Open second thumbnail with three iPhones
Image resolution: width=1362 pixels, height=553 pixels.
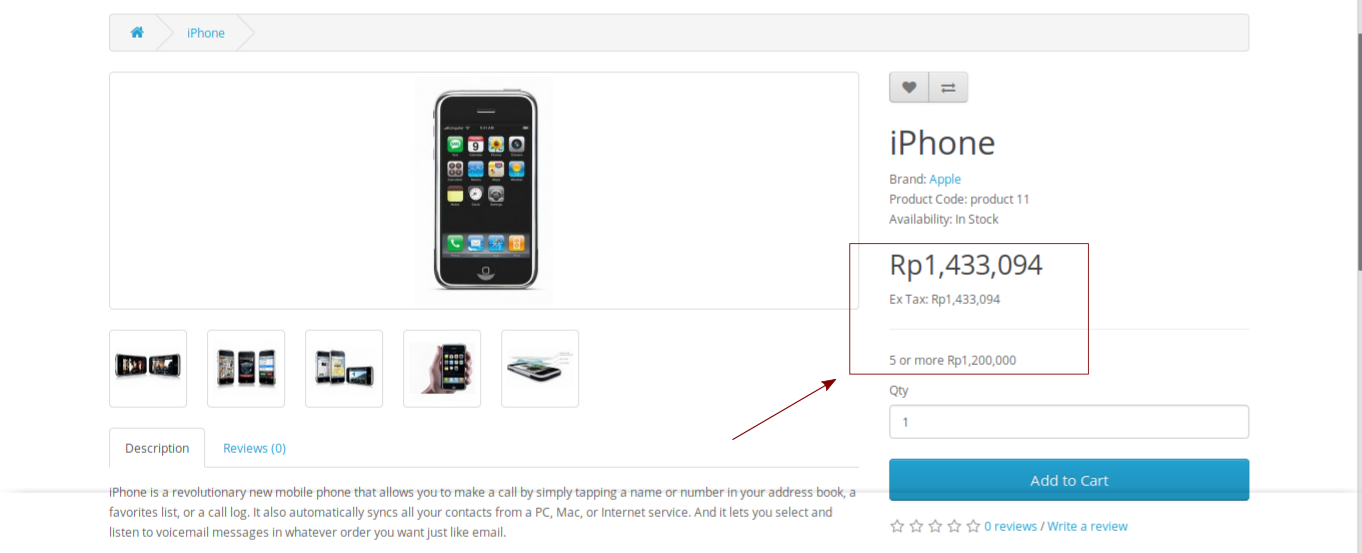point(246,368)
